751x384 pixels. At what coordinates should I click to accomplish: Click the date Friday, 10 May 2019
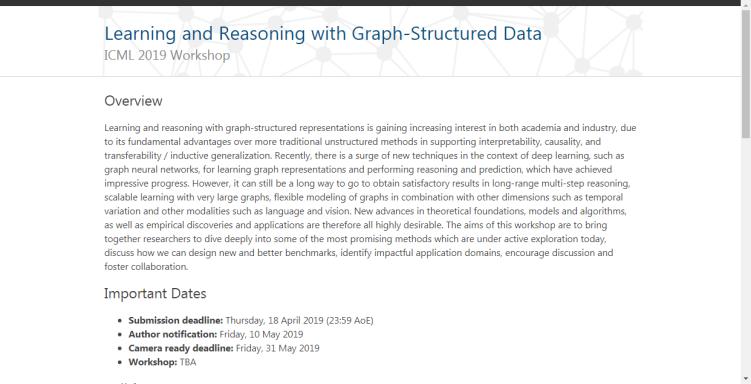click(261, 334)
